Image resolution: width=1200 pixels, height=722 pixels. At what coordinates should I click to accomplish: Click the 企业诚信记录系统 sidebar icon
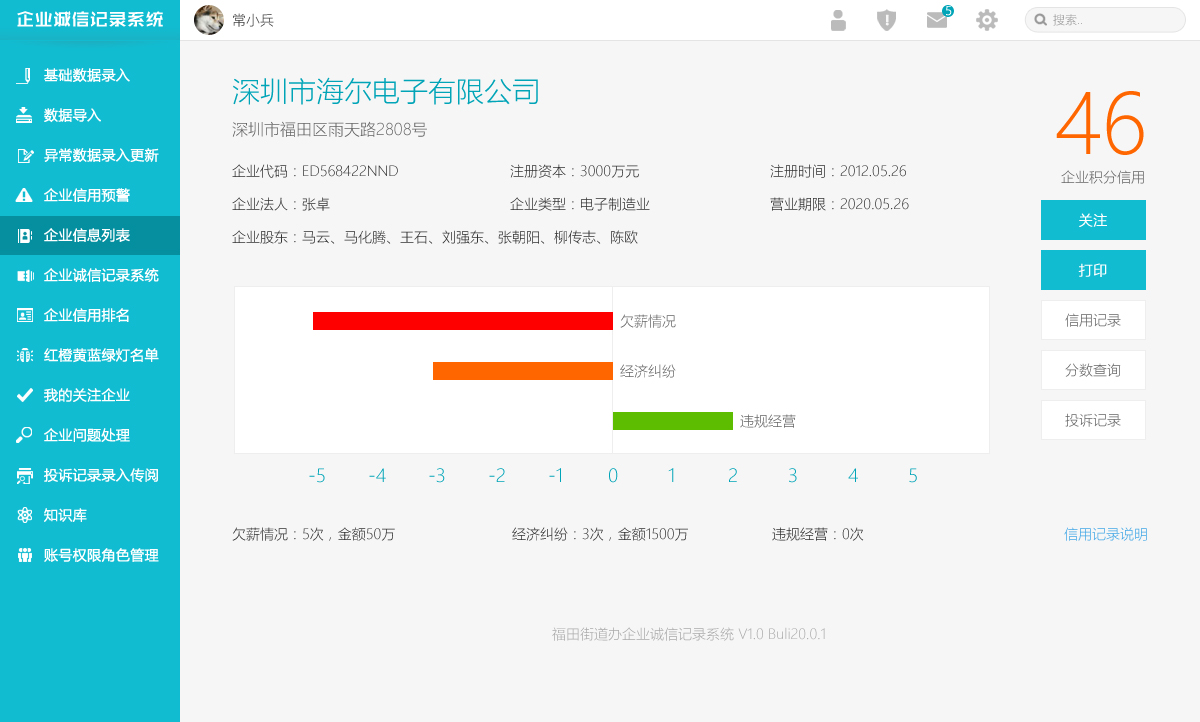(25, 275)
